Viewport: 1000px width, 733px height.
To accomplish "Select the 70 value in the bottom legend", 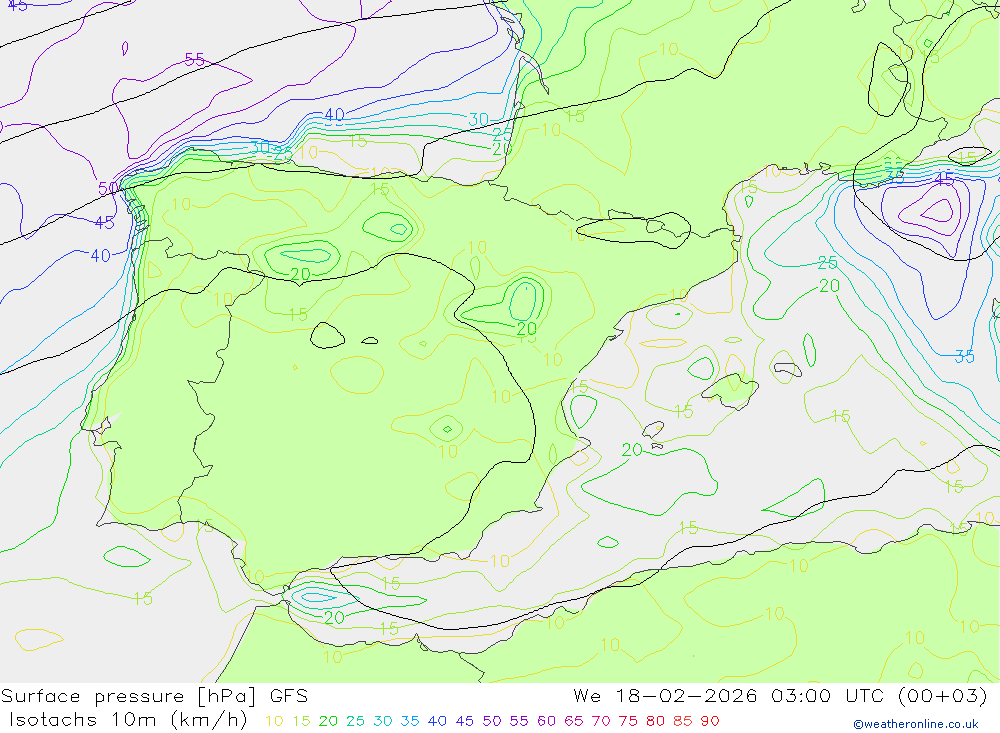I will click(601, 721).
